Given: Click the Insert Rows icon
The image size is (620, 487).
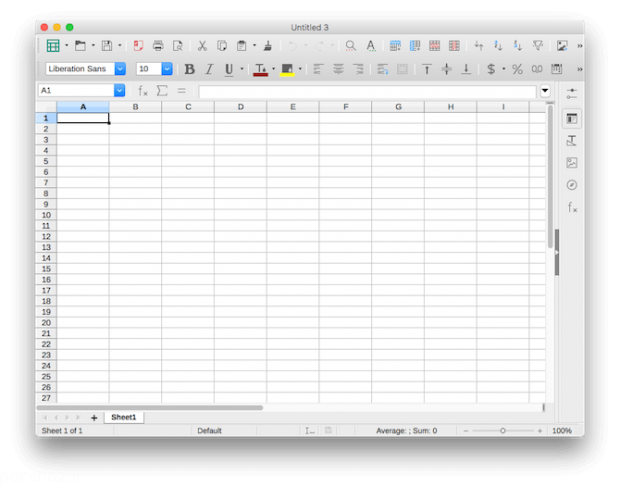Looking at the screenshot, I should coord(395,46).
